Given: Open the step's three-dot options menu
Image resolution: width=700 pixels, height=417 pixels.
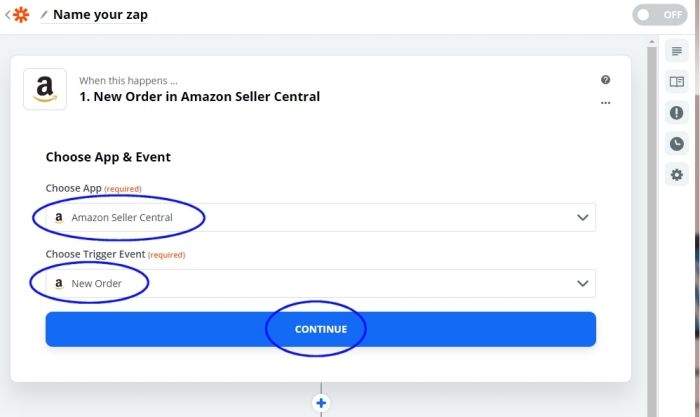Looking at the screenshot, I should coord(605,103).
